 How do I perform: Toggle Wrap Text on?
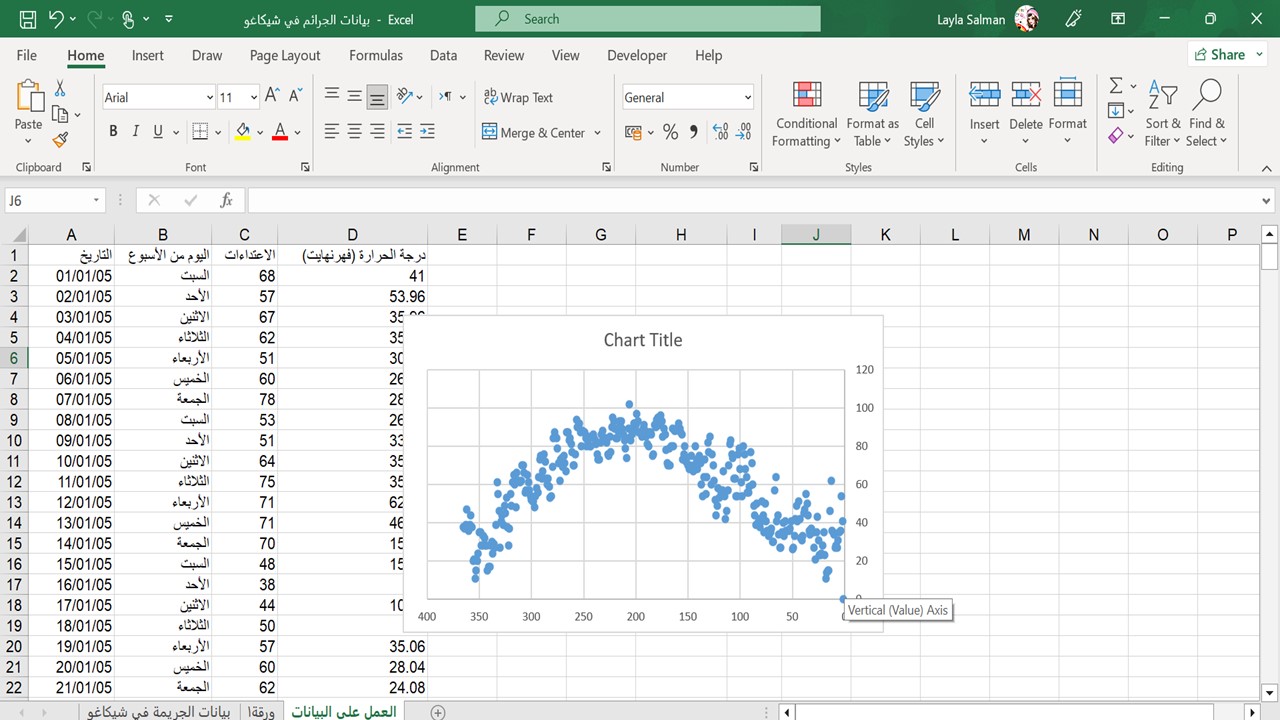(518, 97)
